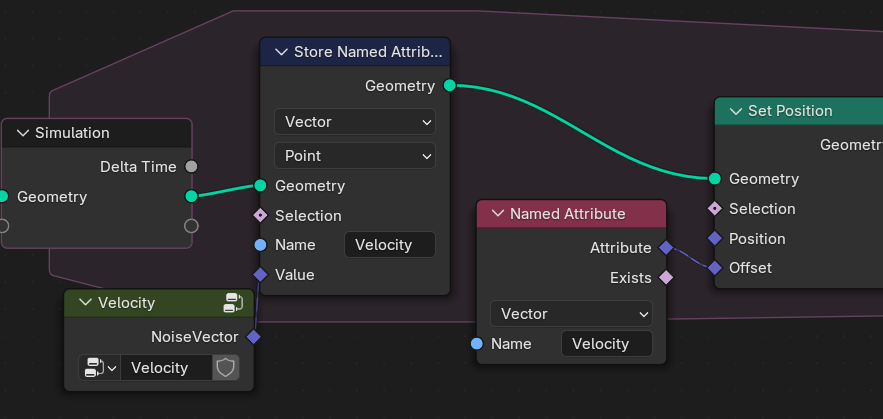Viewport: 883px width, 419px height.
Task: Select the Velocity group node title
Action: pos(126,303)
